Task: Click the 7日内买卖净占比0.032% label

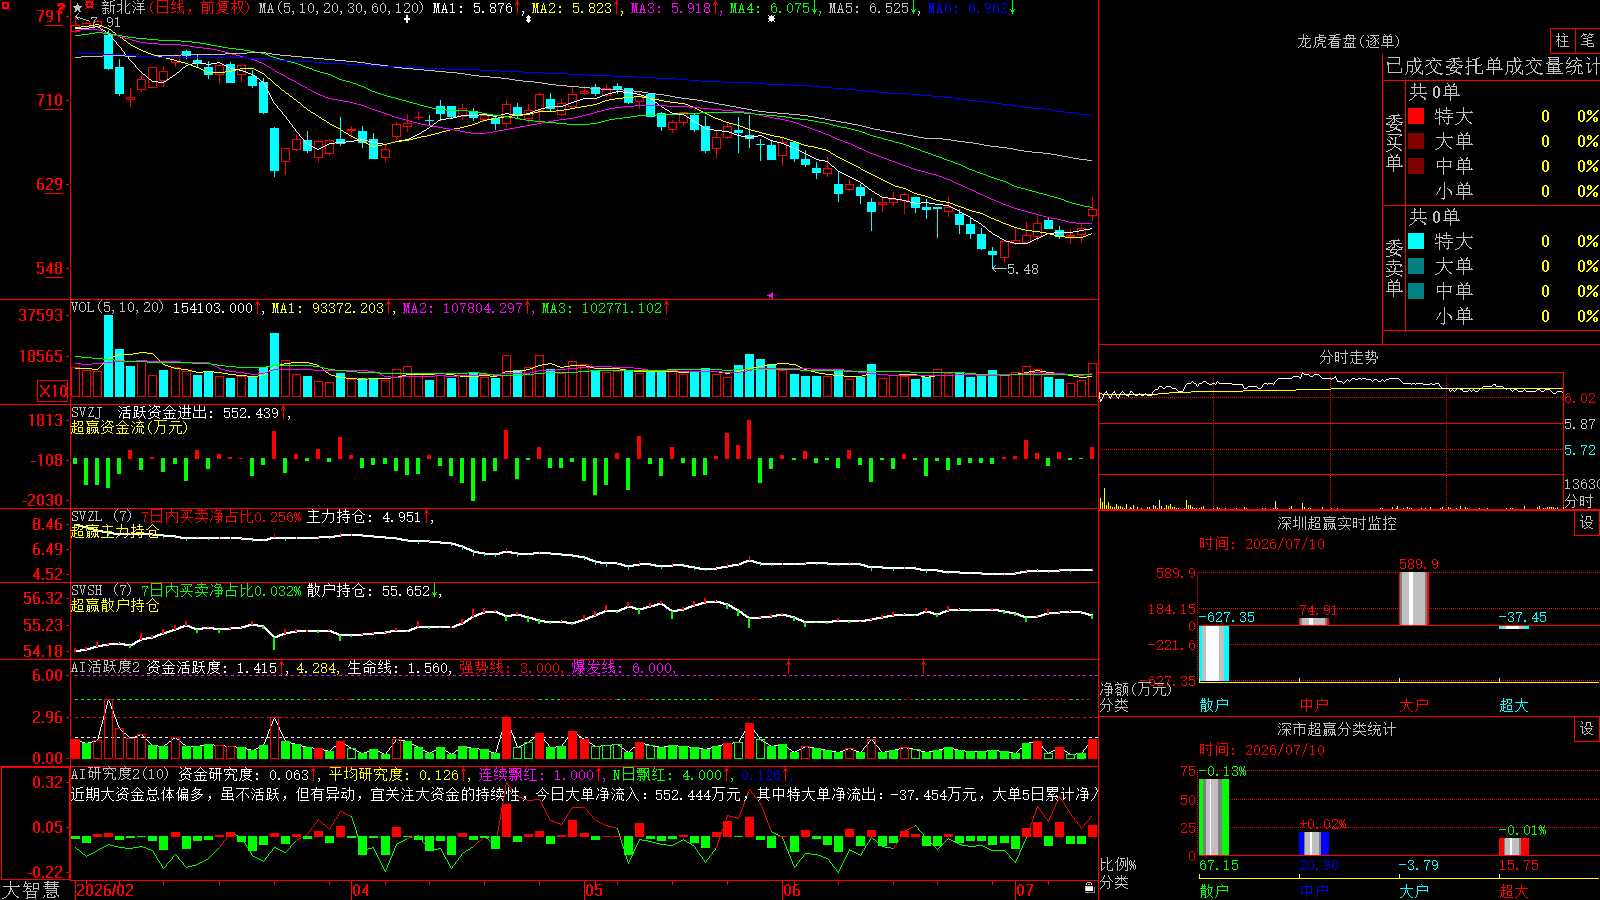Action: coord(221,591)
